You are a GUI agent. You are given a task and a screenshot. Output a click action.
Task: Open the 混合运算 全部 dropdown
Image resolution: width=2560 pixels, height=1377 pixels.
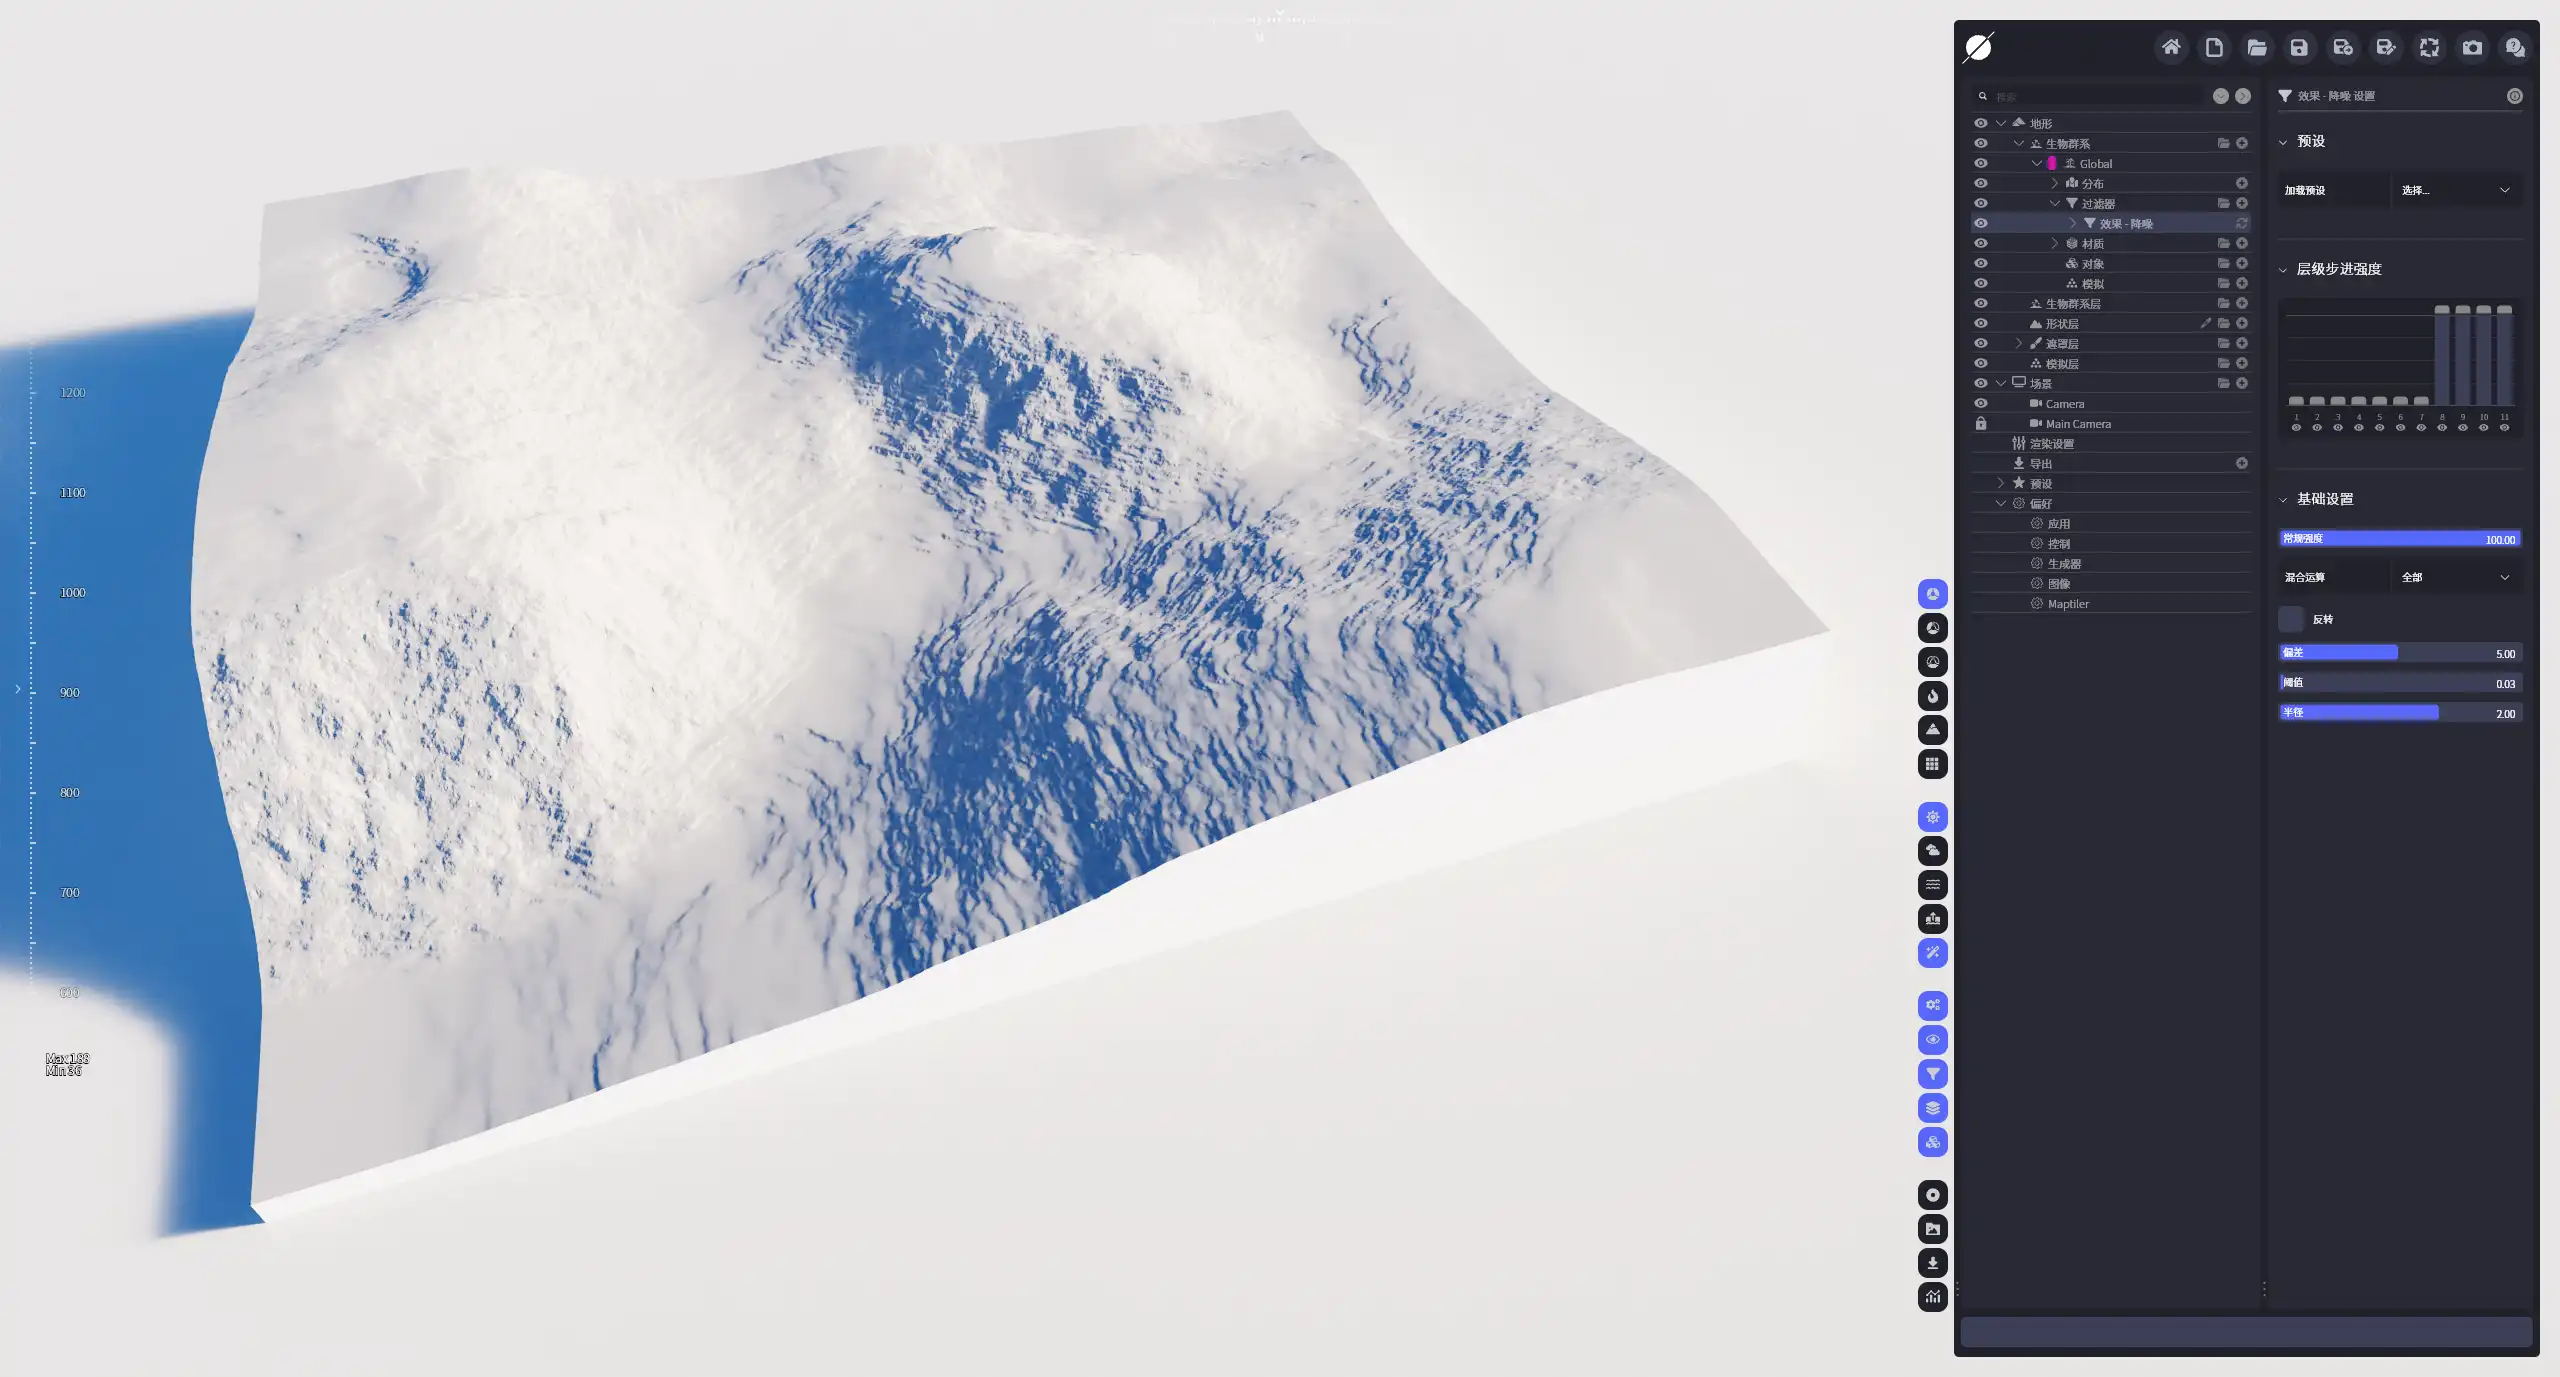2455,577
